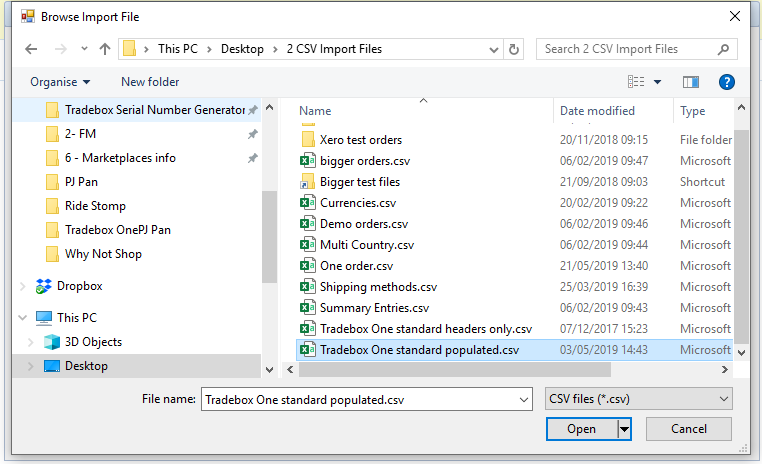This screenshot has width=762, height=464.
Task: Open Why Not Shop folder
Action: point(94,254)
